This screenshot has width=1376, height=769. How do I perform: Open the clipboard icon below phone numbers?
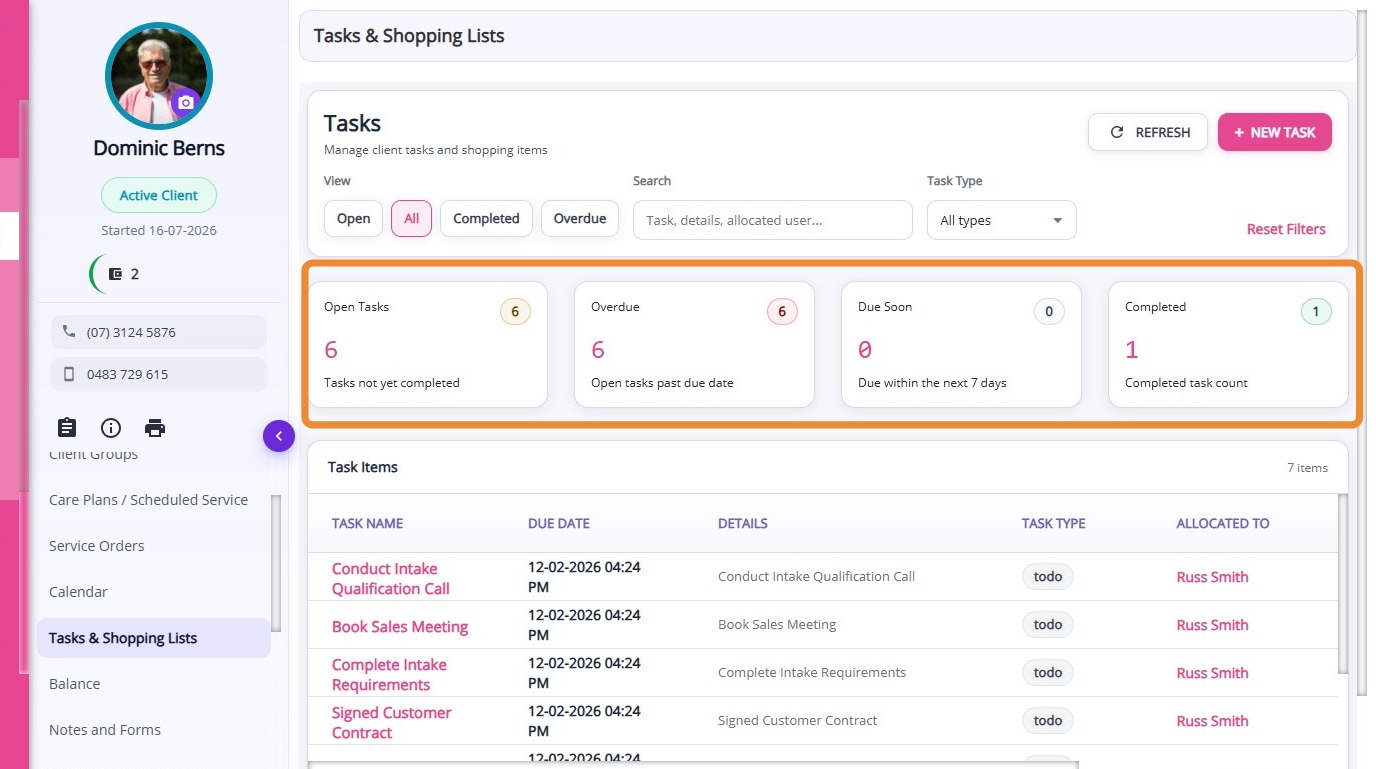(x=67, y=428)
